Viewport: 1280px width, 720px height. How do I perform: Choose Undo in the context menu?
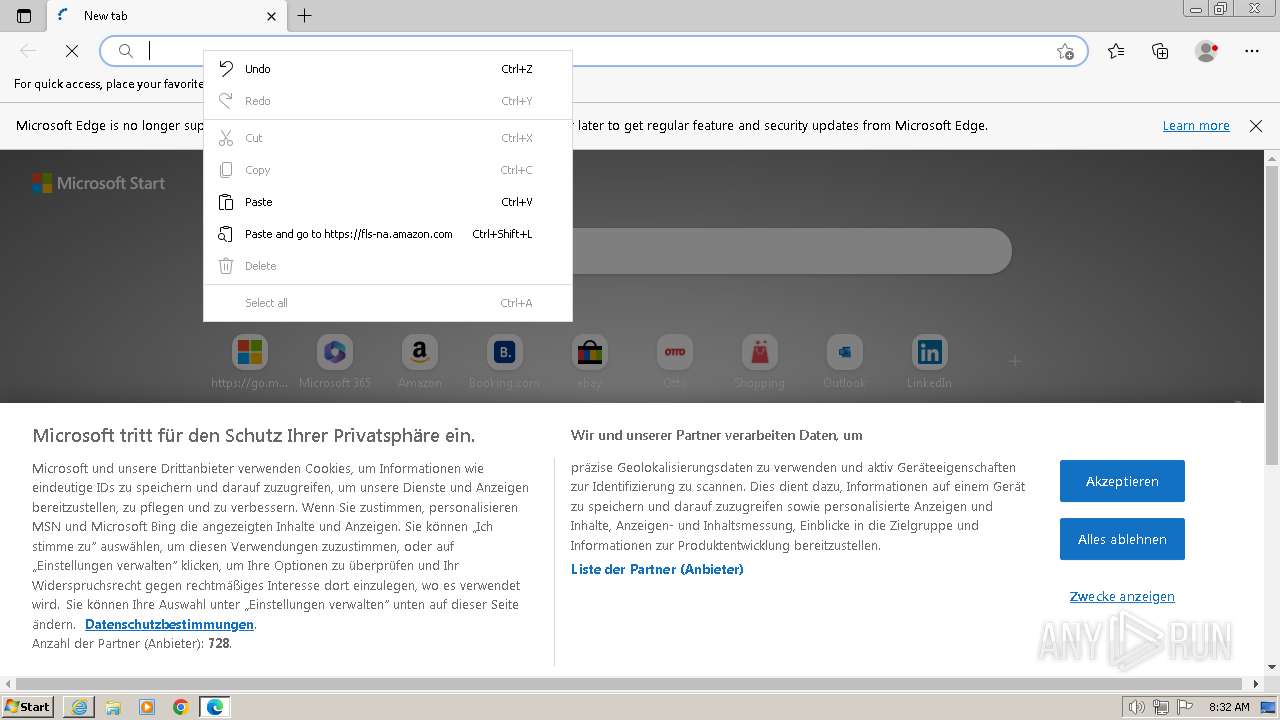388,69
